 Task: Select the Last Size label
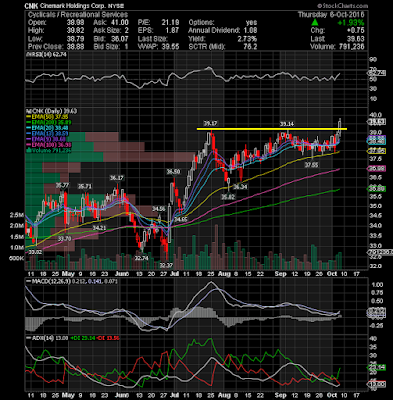[152, 38]
